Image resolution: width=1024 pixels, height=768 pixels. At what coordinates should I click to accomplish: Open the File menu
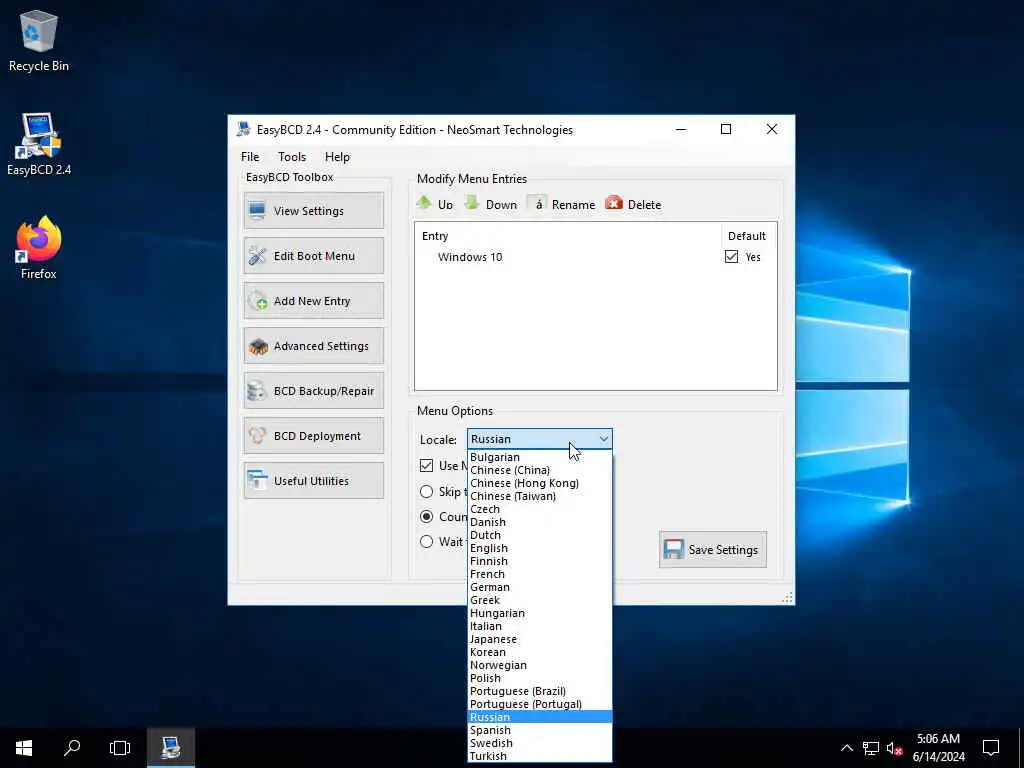coord(249,157)
